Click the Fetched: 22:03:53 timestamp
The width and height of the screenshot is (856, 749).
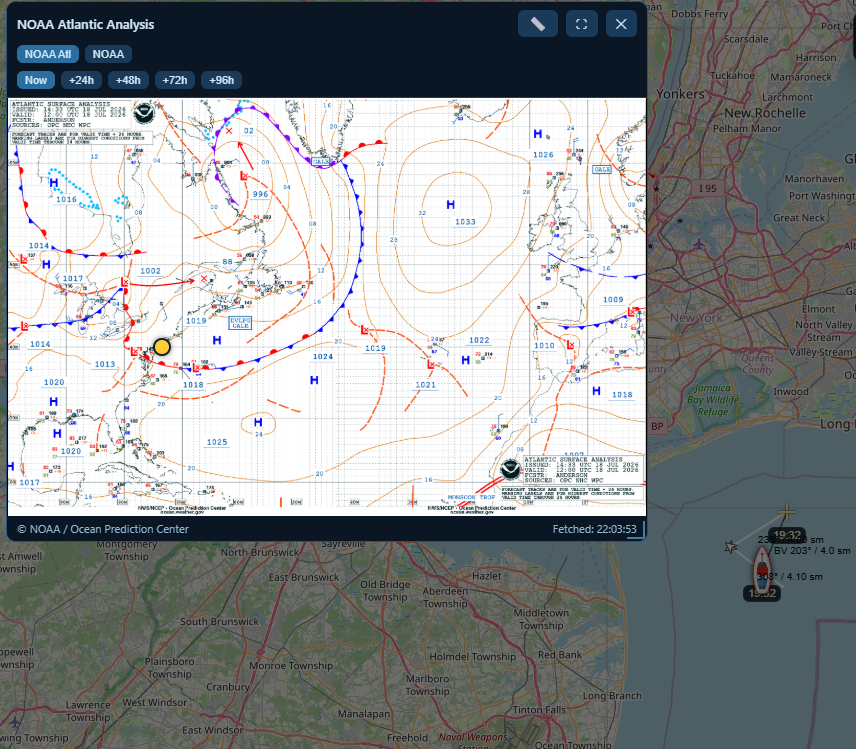click(594, 529)
